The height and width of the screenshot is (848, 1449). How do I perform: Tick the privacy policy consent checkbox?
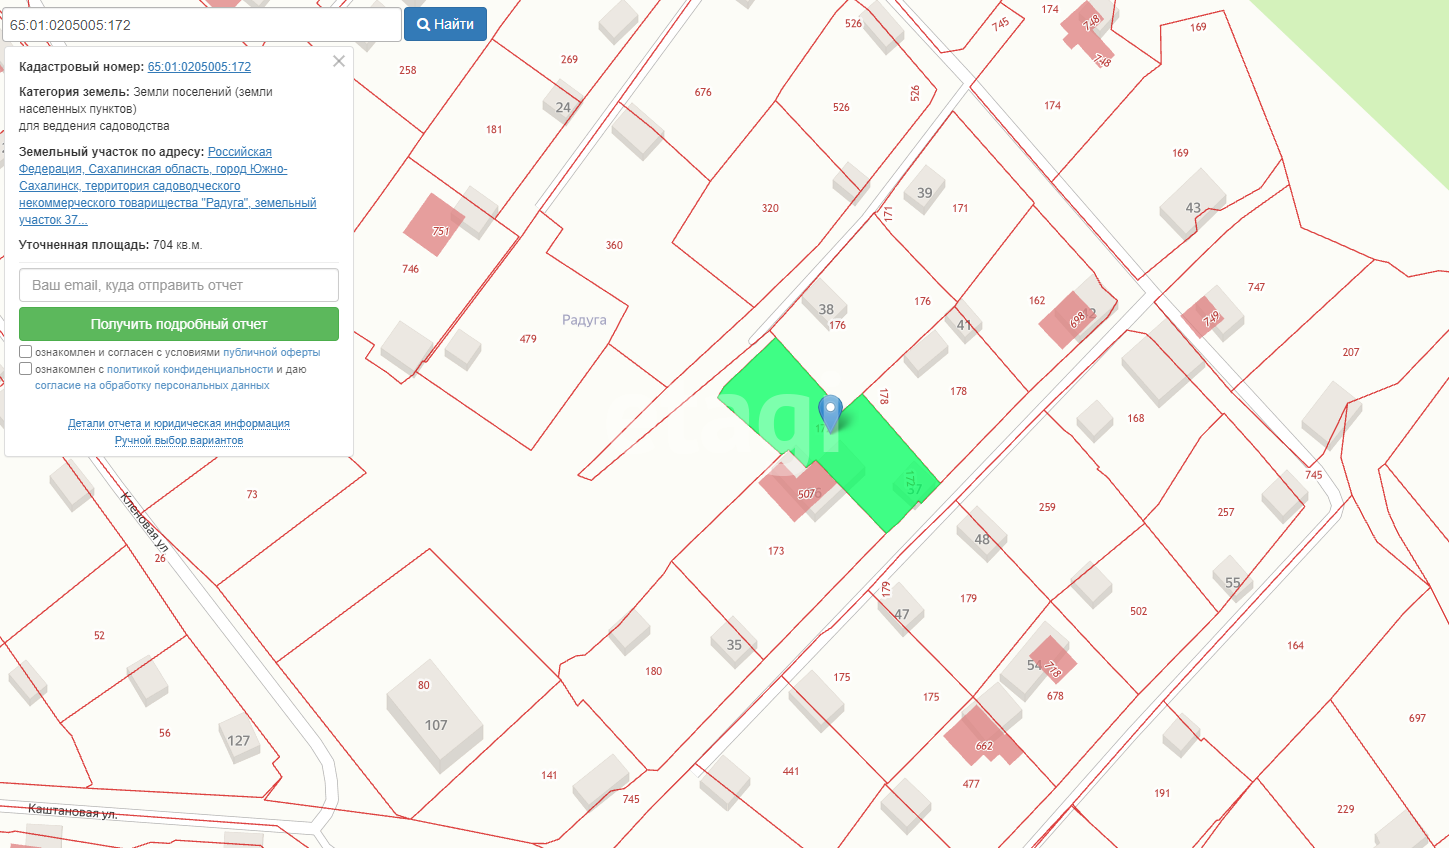26,369
